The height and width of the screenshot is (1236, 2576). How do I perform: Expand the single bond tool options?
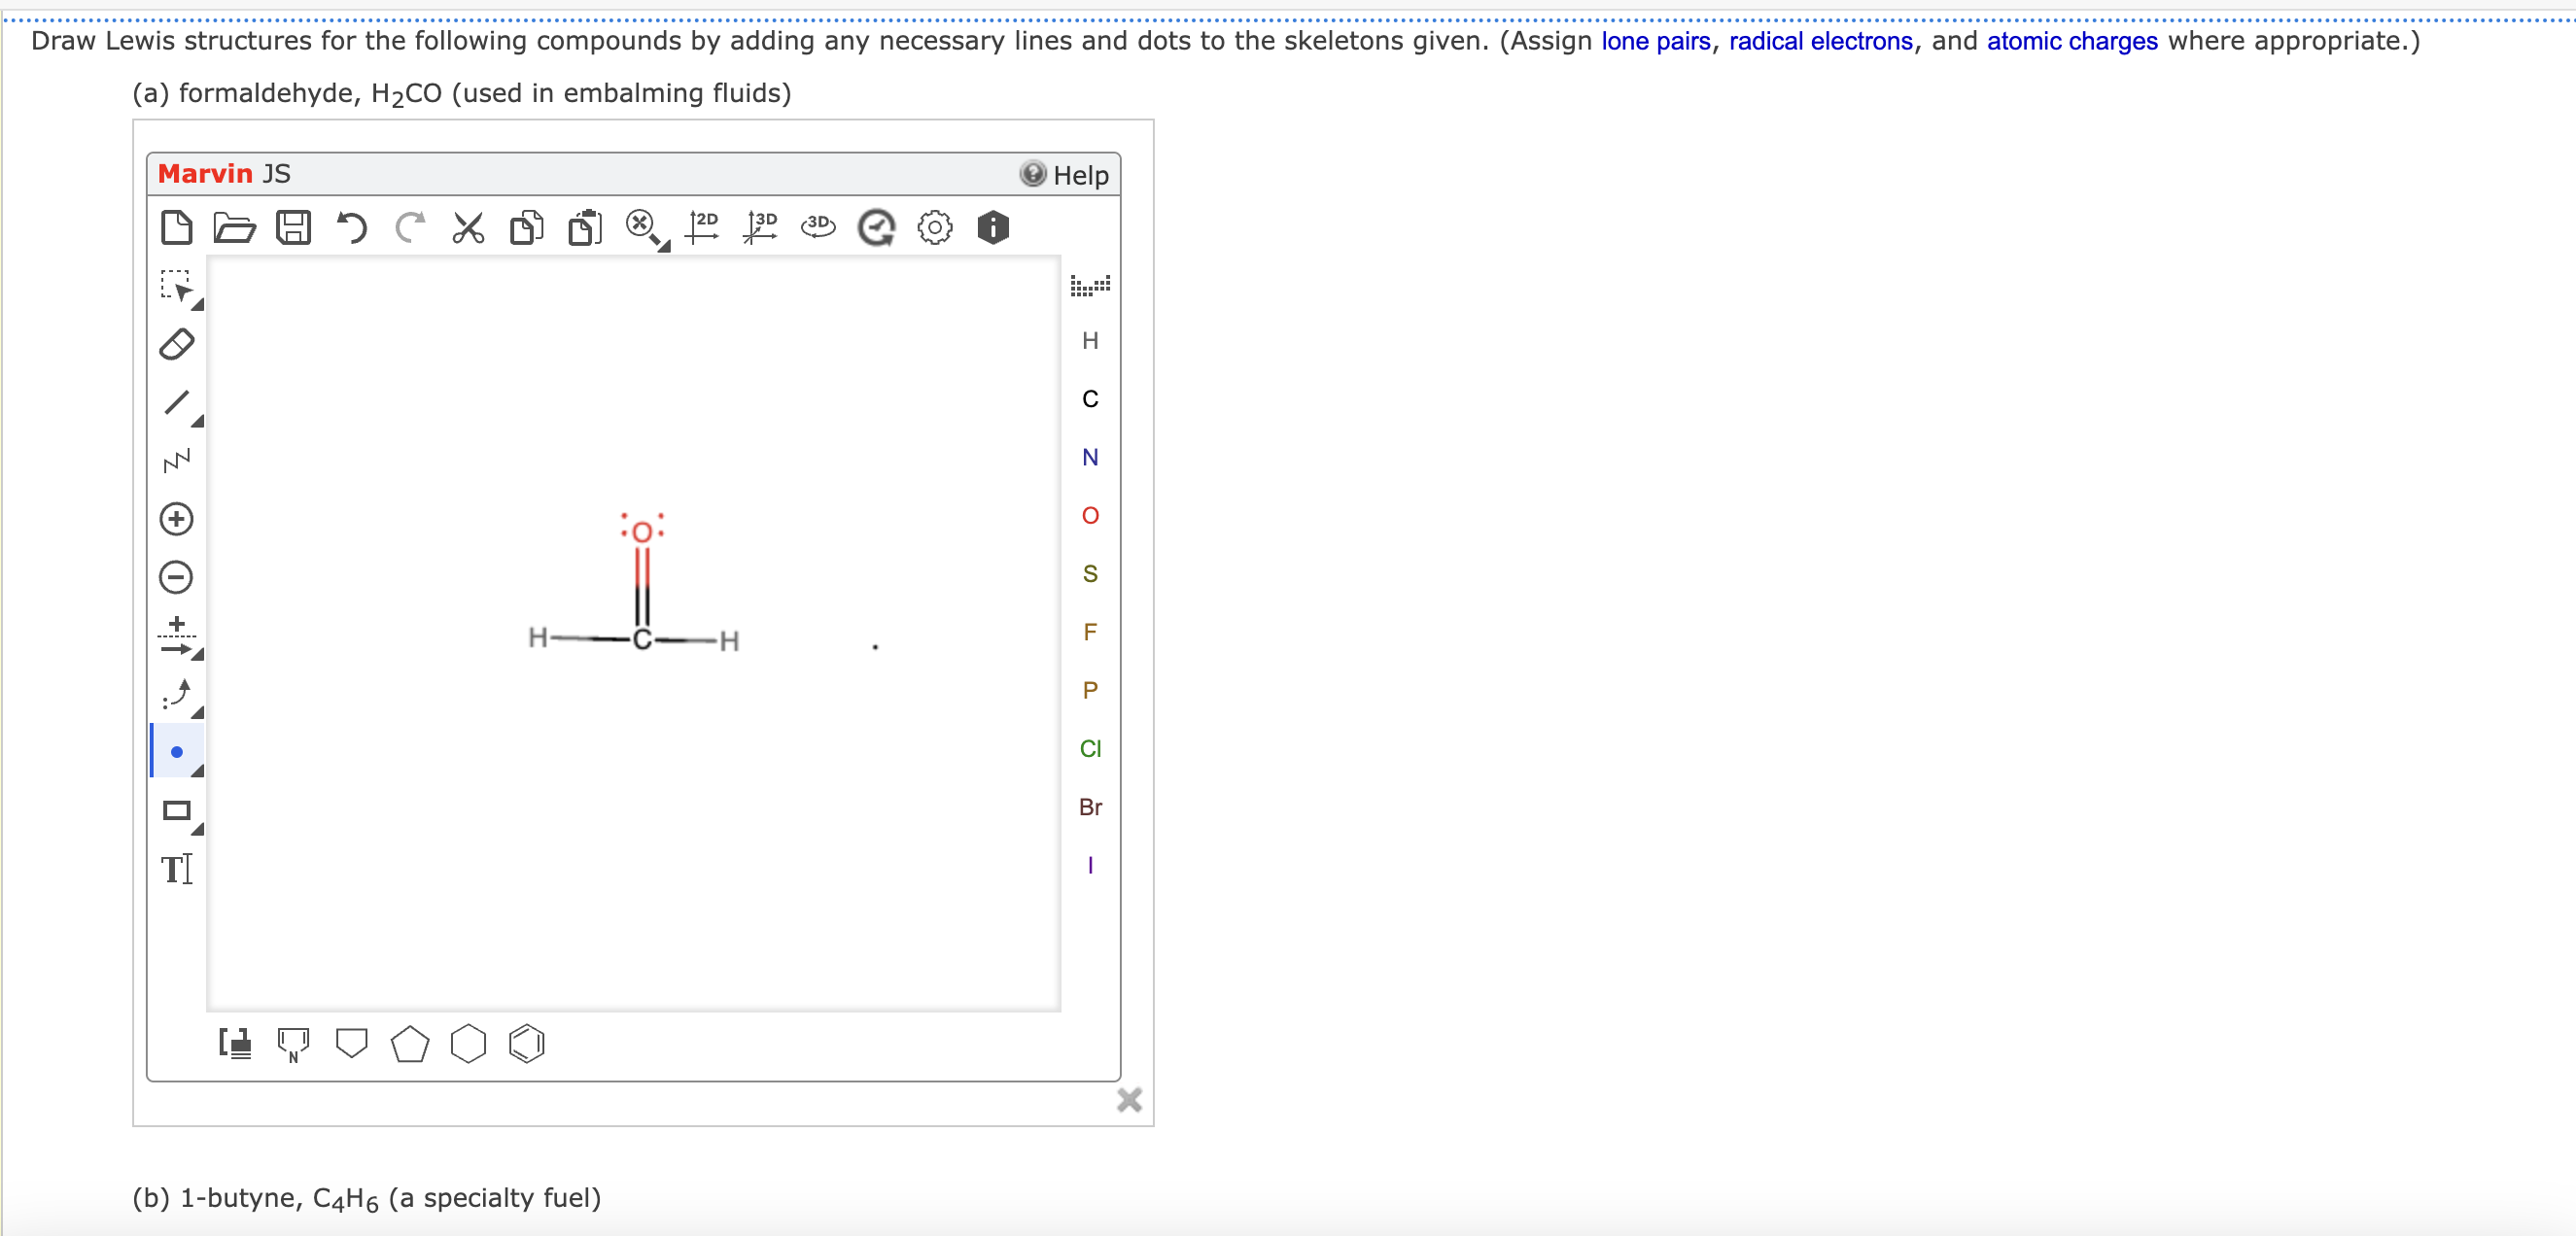click(x=198, y=421)
